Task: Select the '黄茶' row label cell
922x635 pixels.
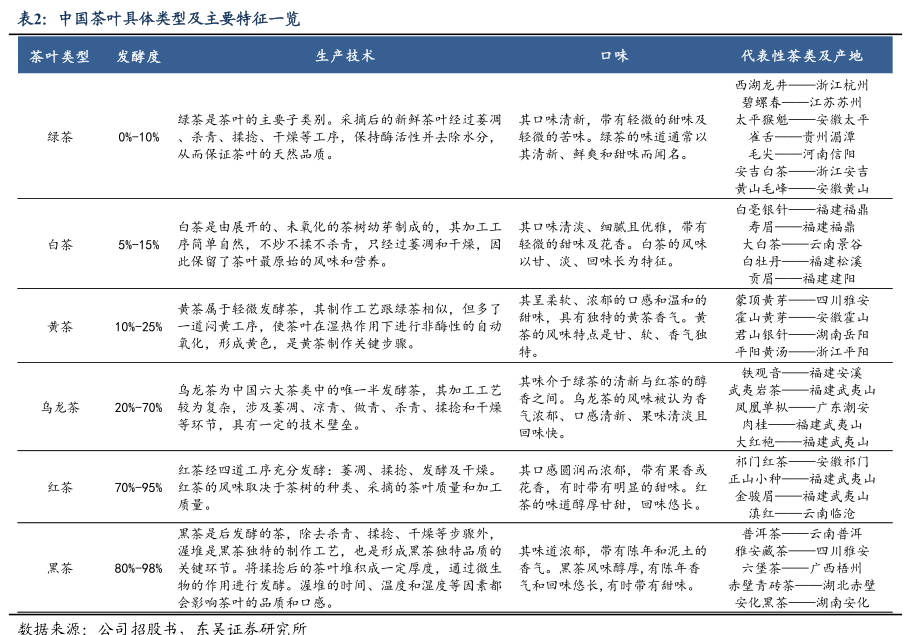Action: [59, 327]
